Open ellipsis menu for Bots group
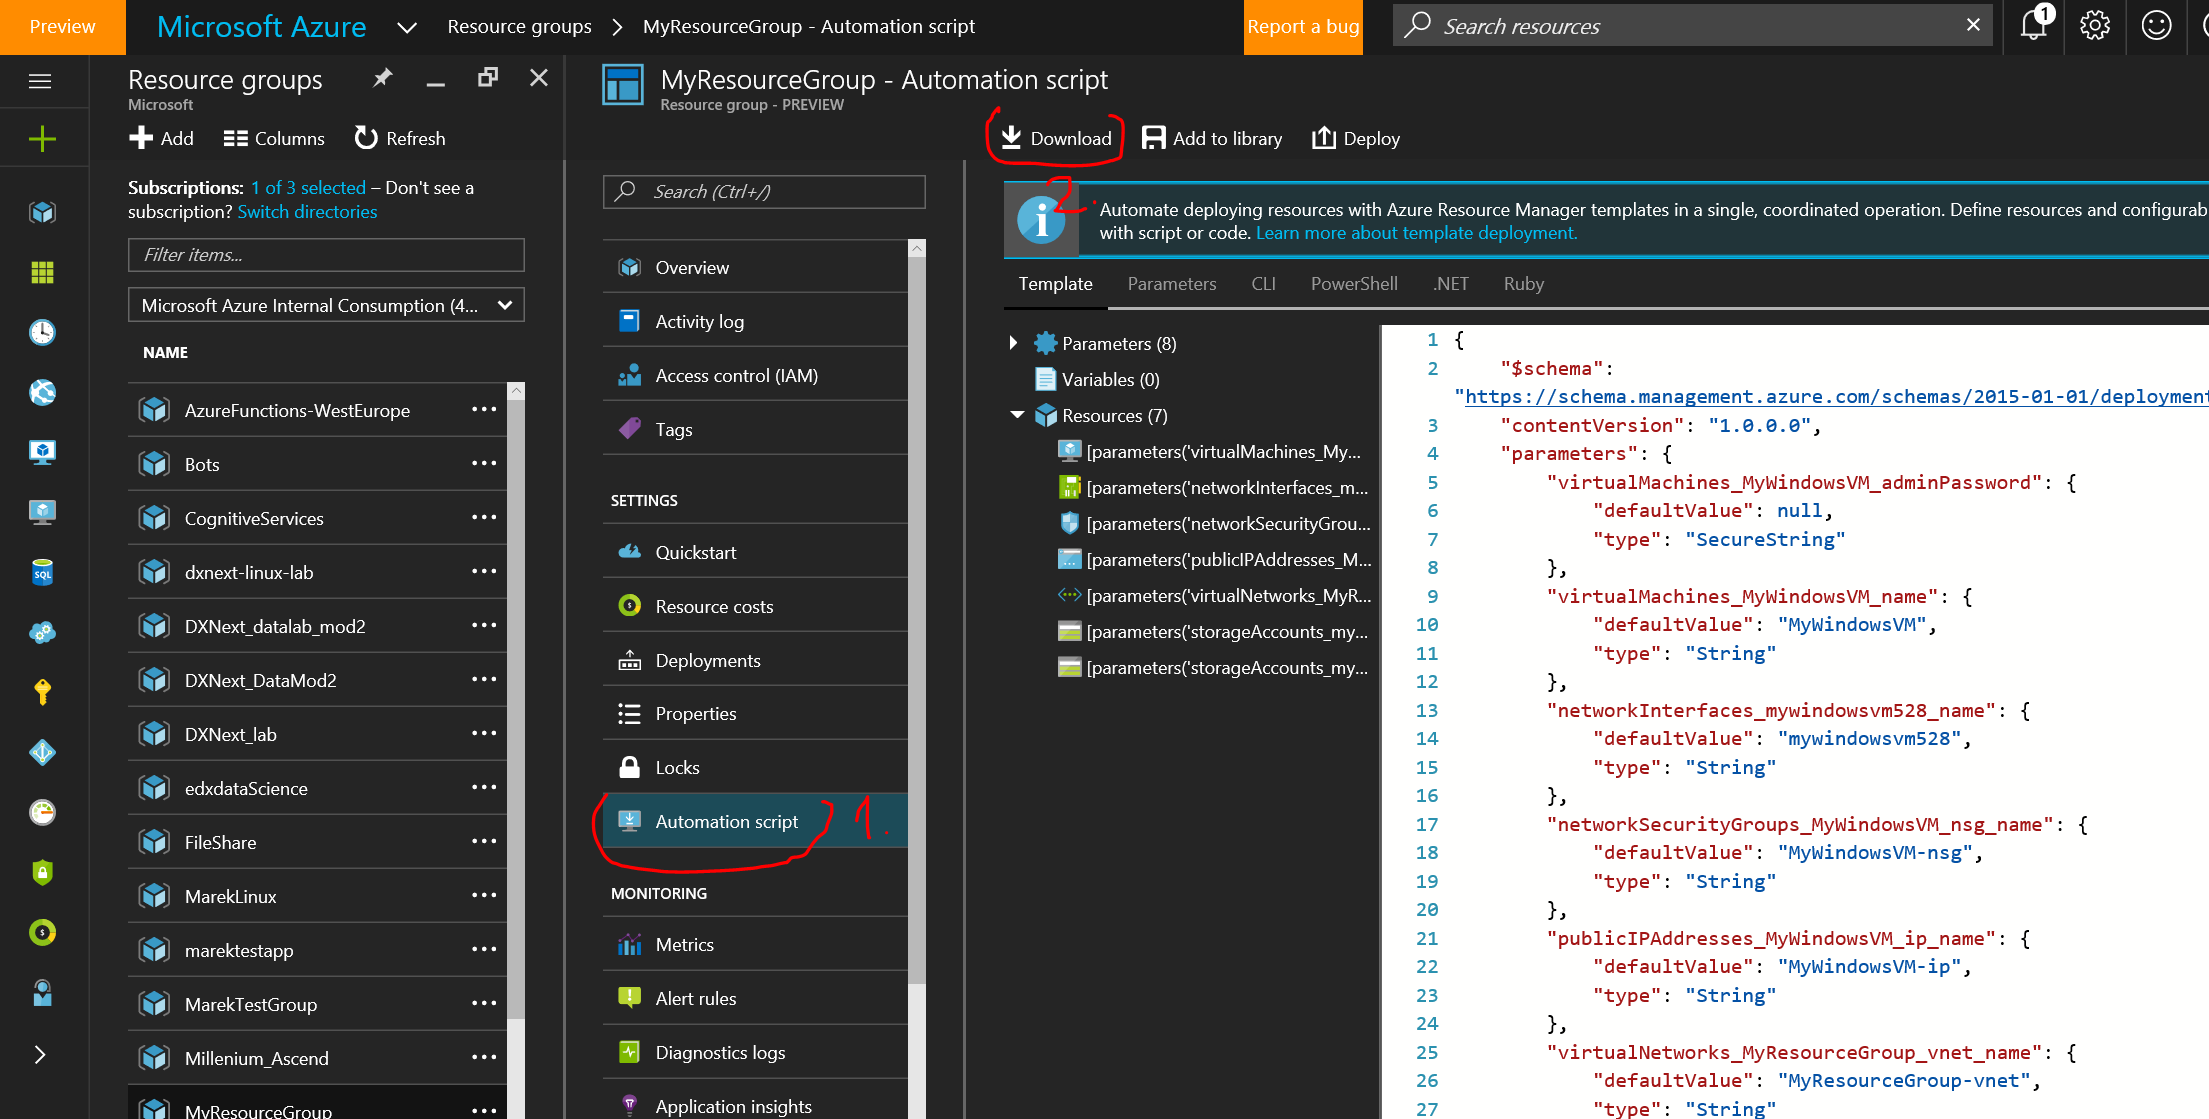This screenshot has width=2209, height=1119. coord(484,464)
